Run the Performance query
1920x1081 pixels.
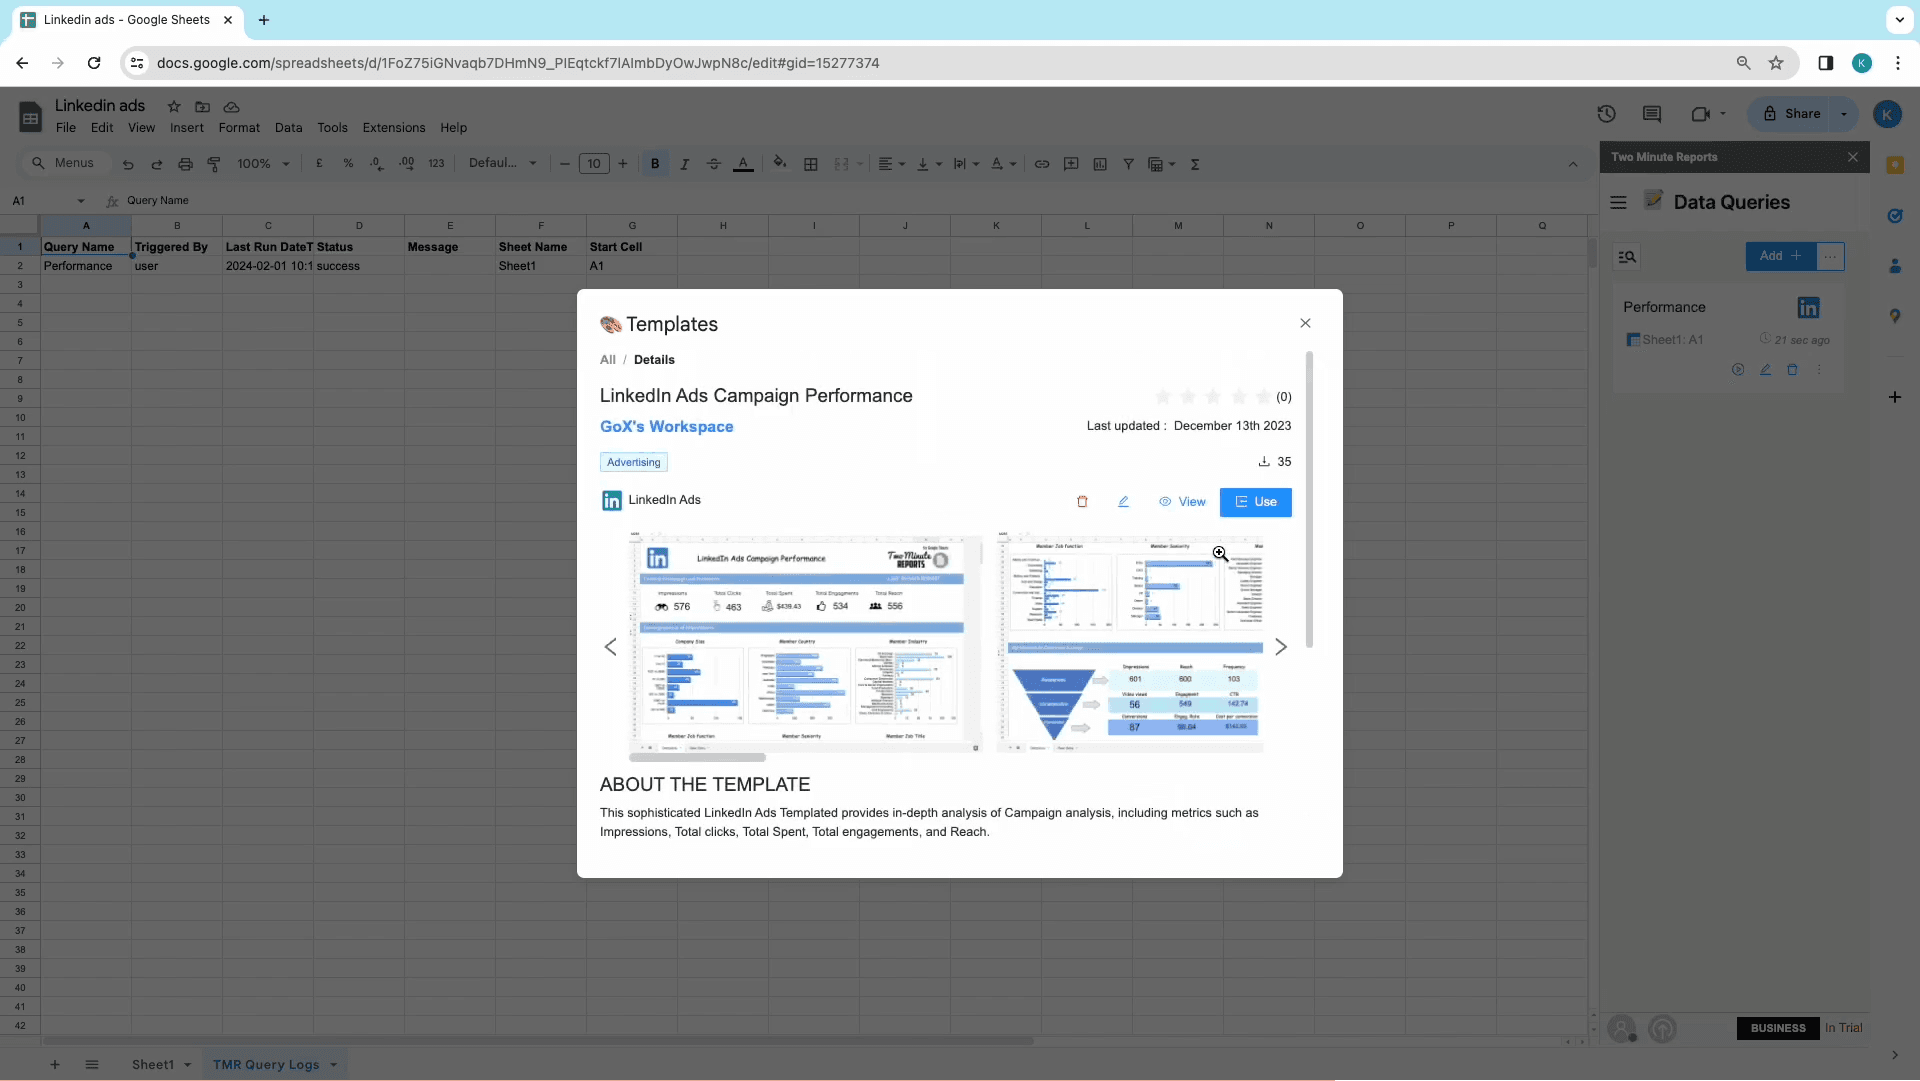(1738, 370)
